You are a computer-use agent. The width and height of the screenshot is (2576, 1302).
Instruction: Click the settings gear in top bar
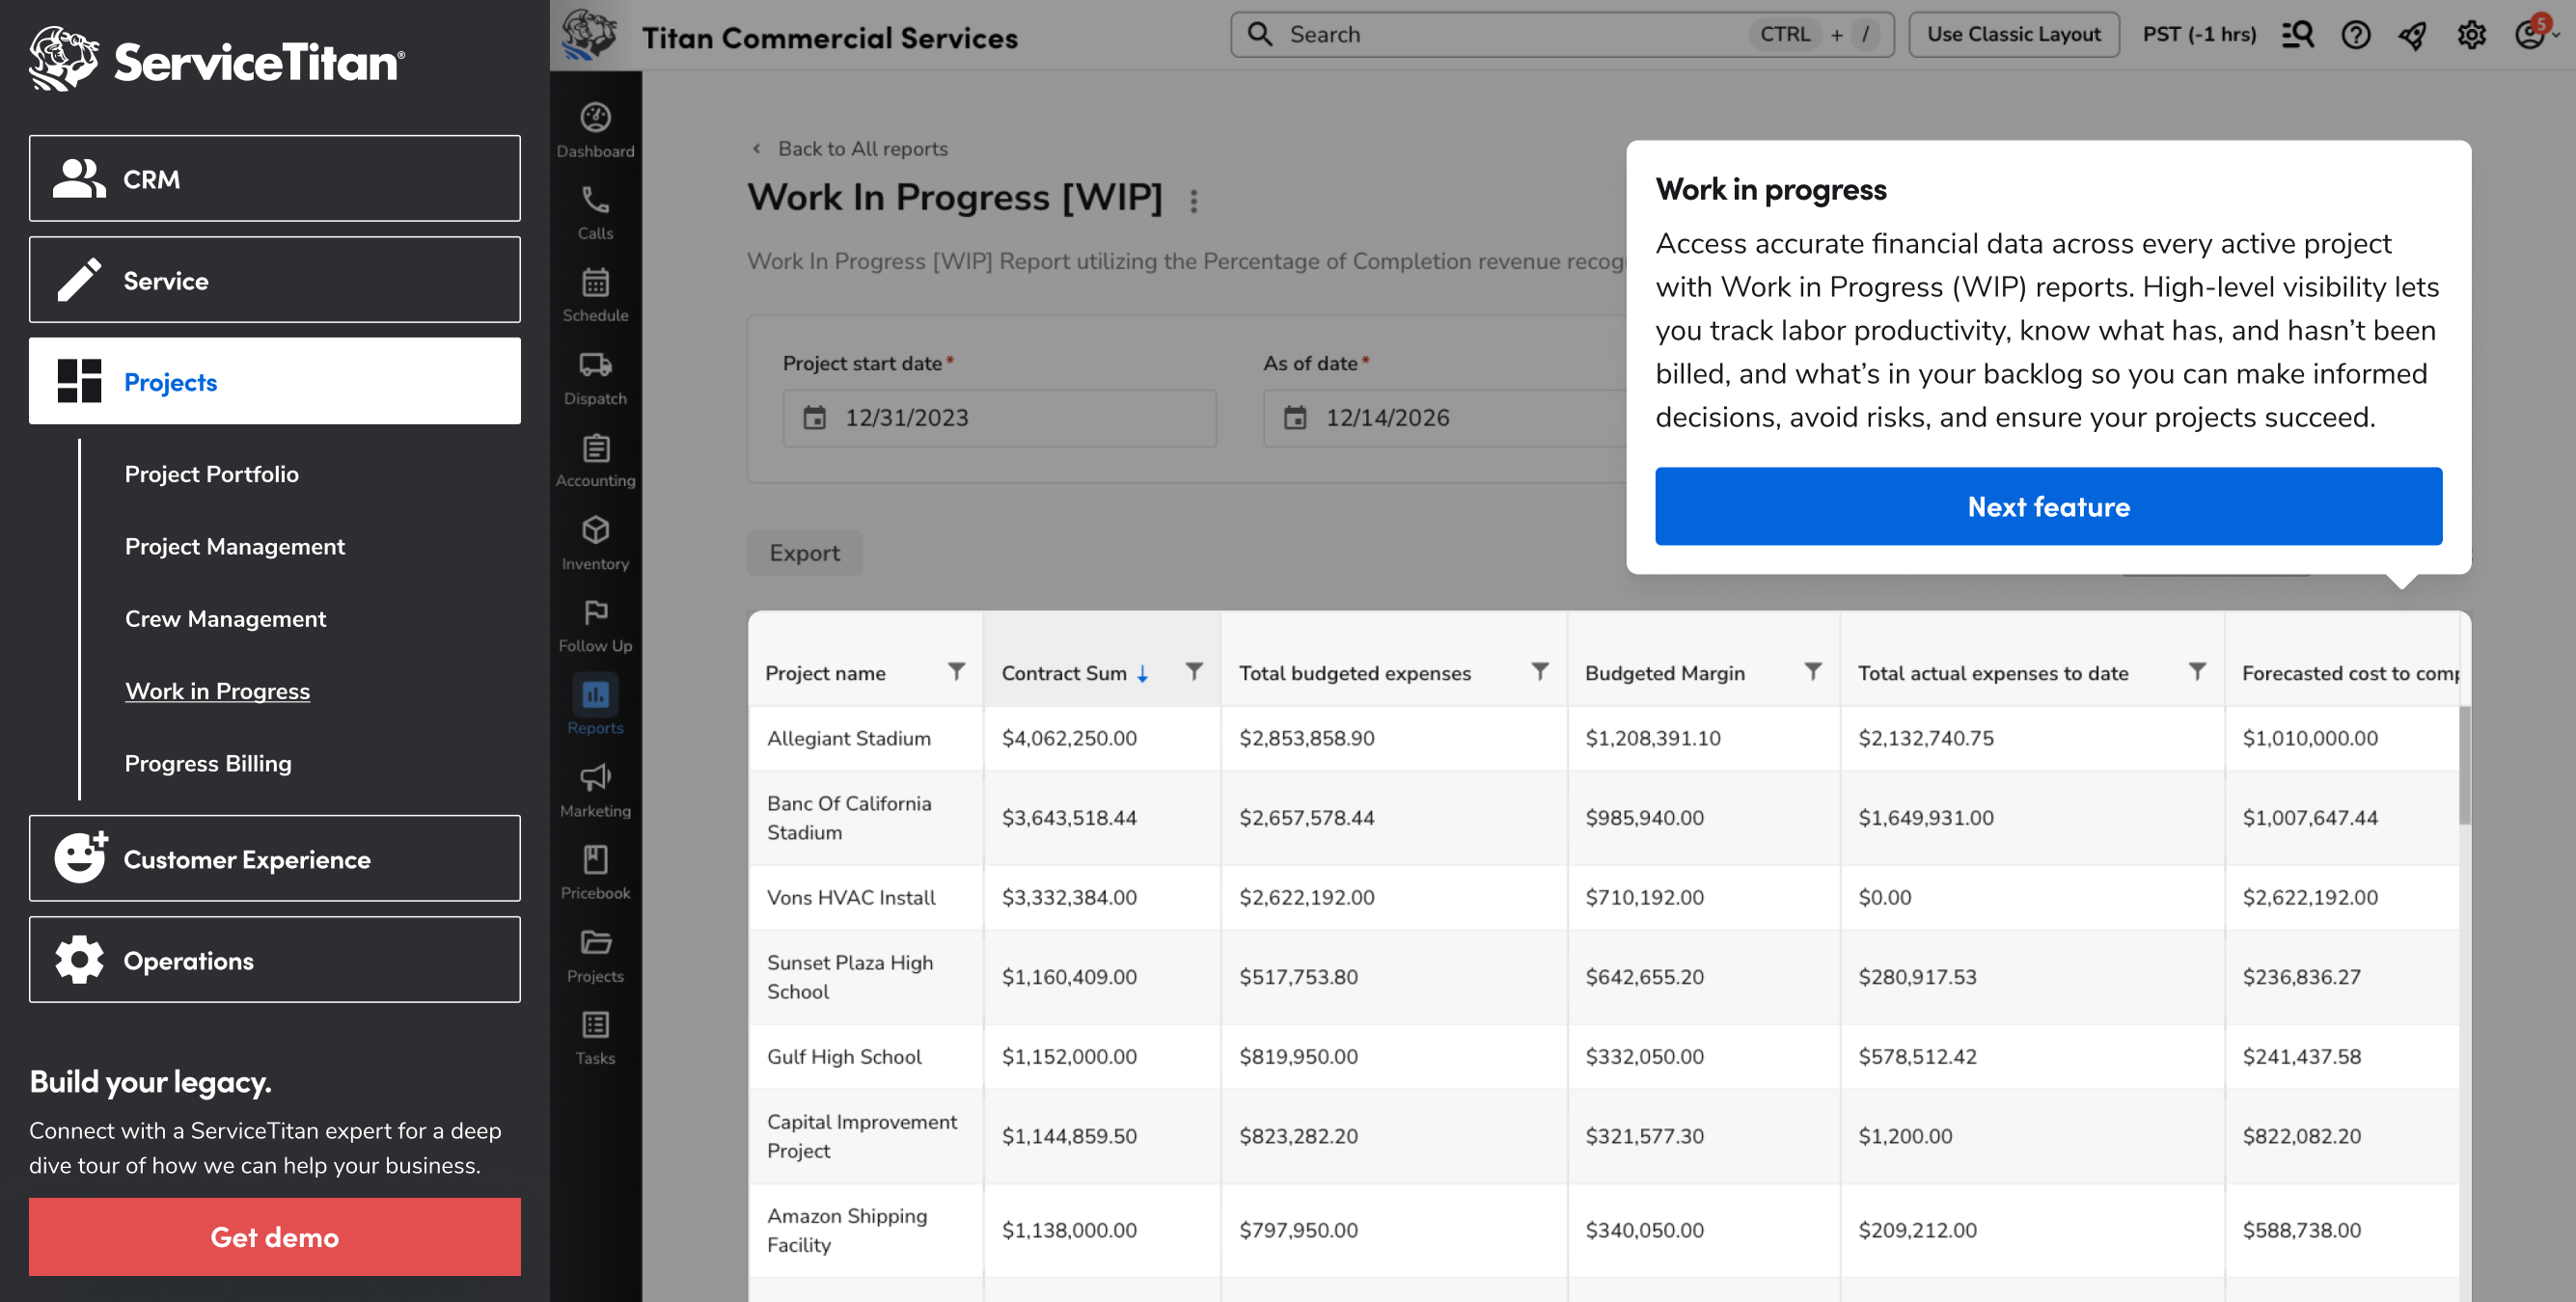tap(2471, 35)
